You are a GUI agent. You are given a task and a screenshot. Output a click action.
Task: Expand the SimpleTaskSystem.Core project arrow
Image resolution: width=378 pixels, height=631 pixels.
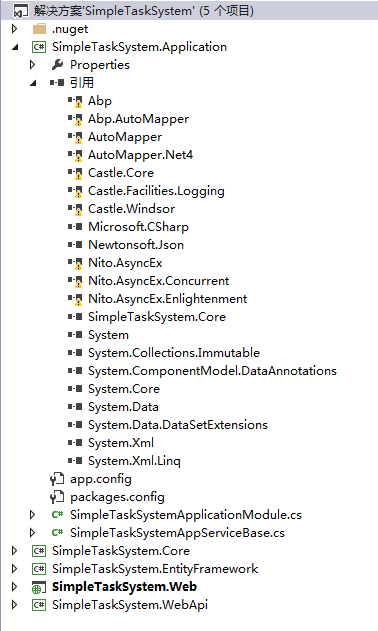point(14,551)
